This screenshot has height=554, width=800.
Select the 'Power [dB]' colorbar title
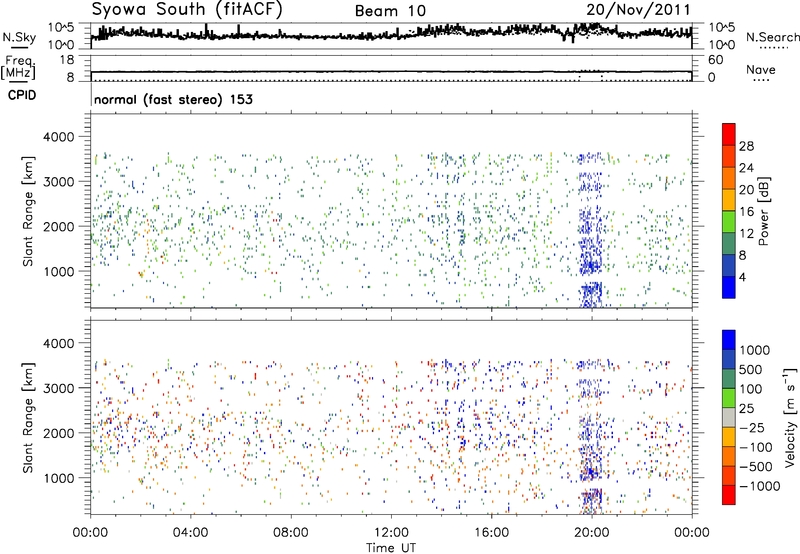764,211
